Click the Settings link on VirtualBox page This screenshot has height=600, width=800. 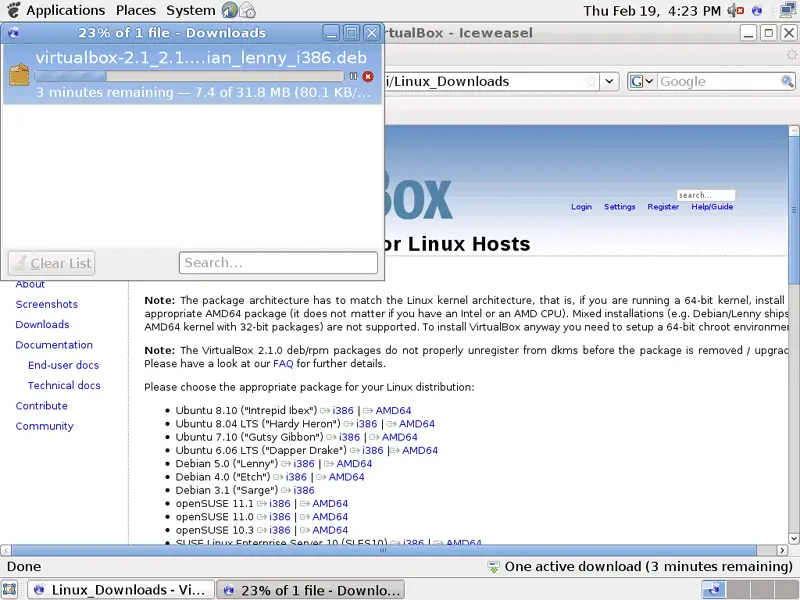(x=619, y=207)
